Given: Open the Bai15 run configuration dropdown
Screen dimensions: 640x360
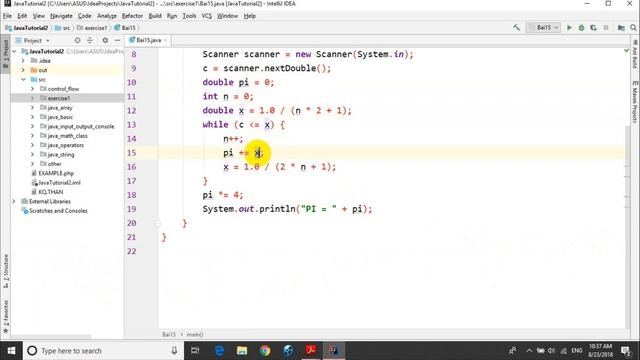Looking at the screenshot, I should 543,28.
